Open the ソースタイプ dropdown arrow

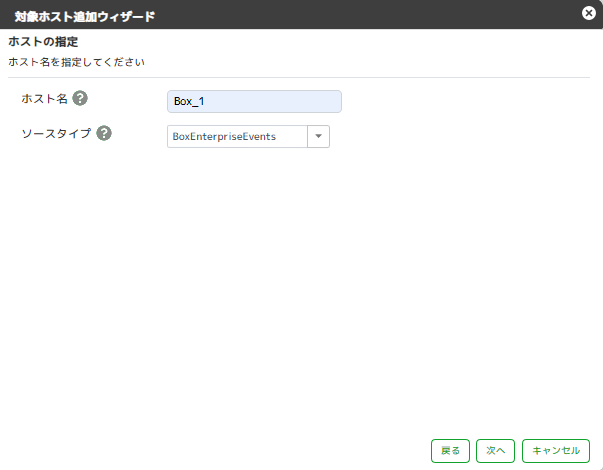[318, 136]
